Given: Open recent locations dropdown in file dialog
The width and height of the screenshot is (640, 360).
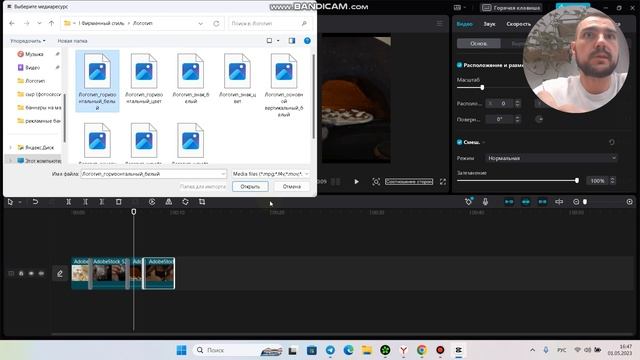Looking at the screenshot, I should (x=39, y=24).
